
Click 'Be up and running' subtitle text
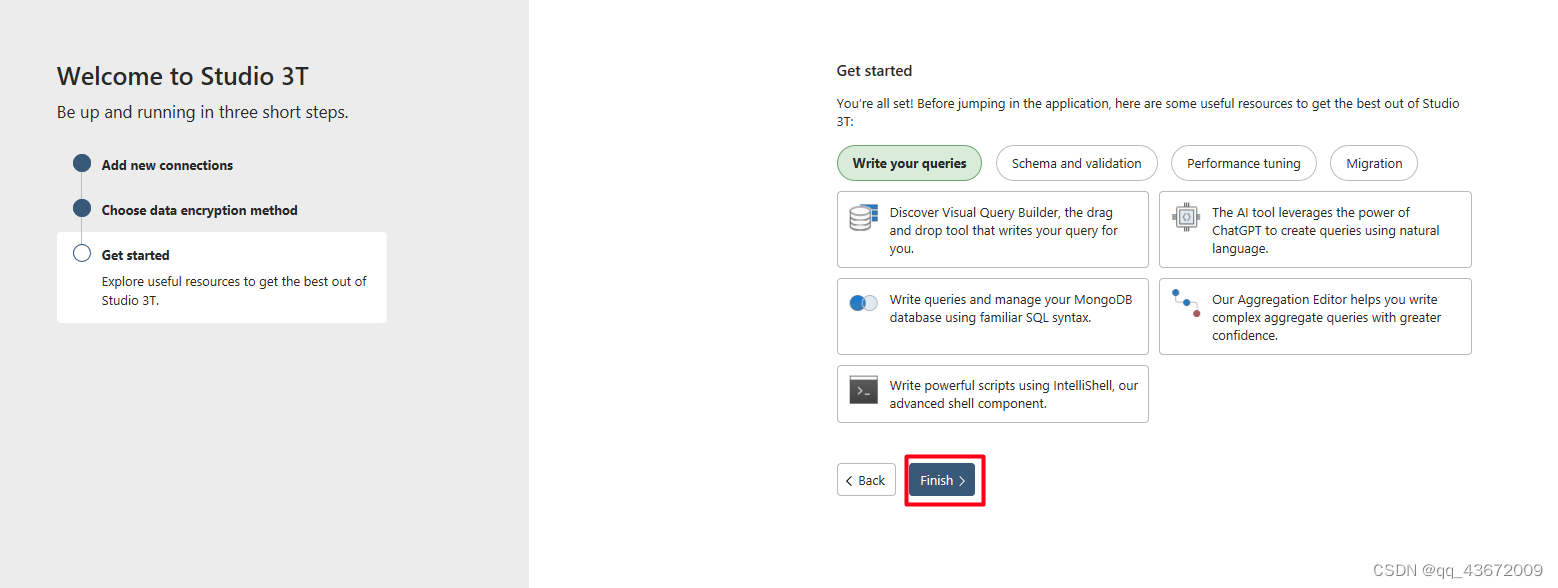pyautogui.click(x=203, y=112)
